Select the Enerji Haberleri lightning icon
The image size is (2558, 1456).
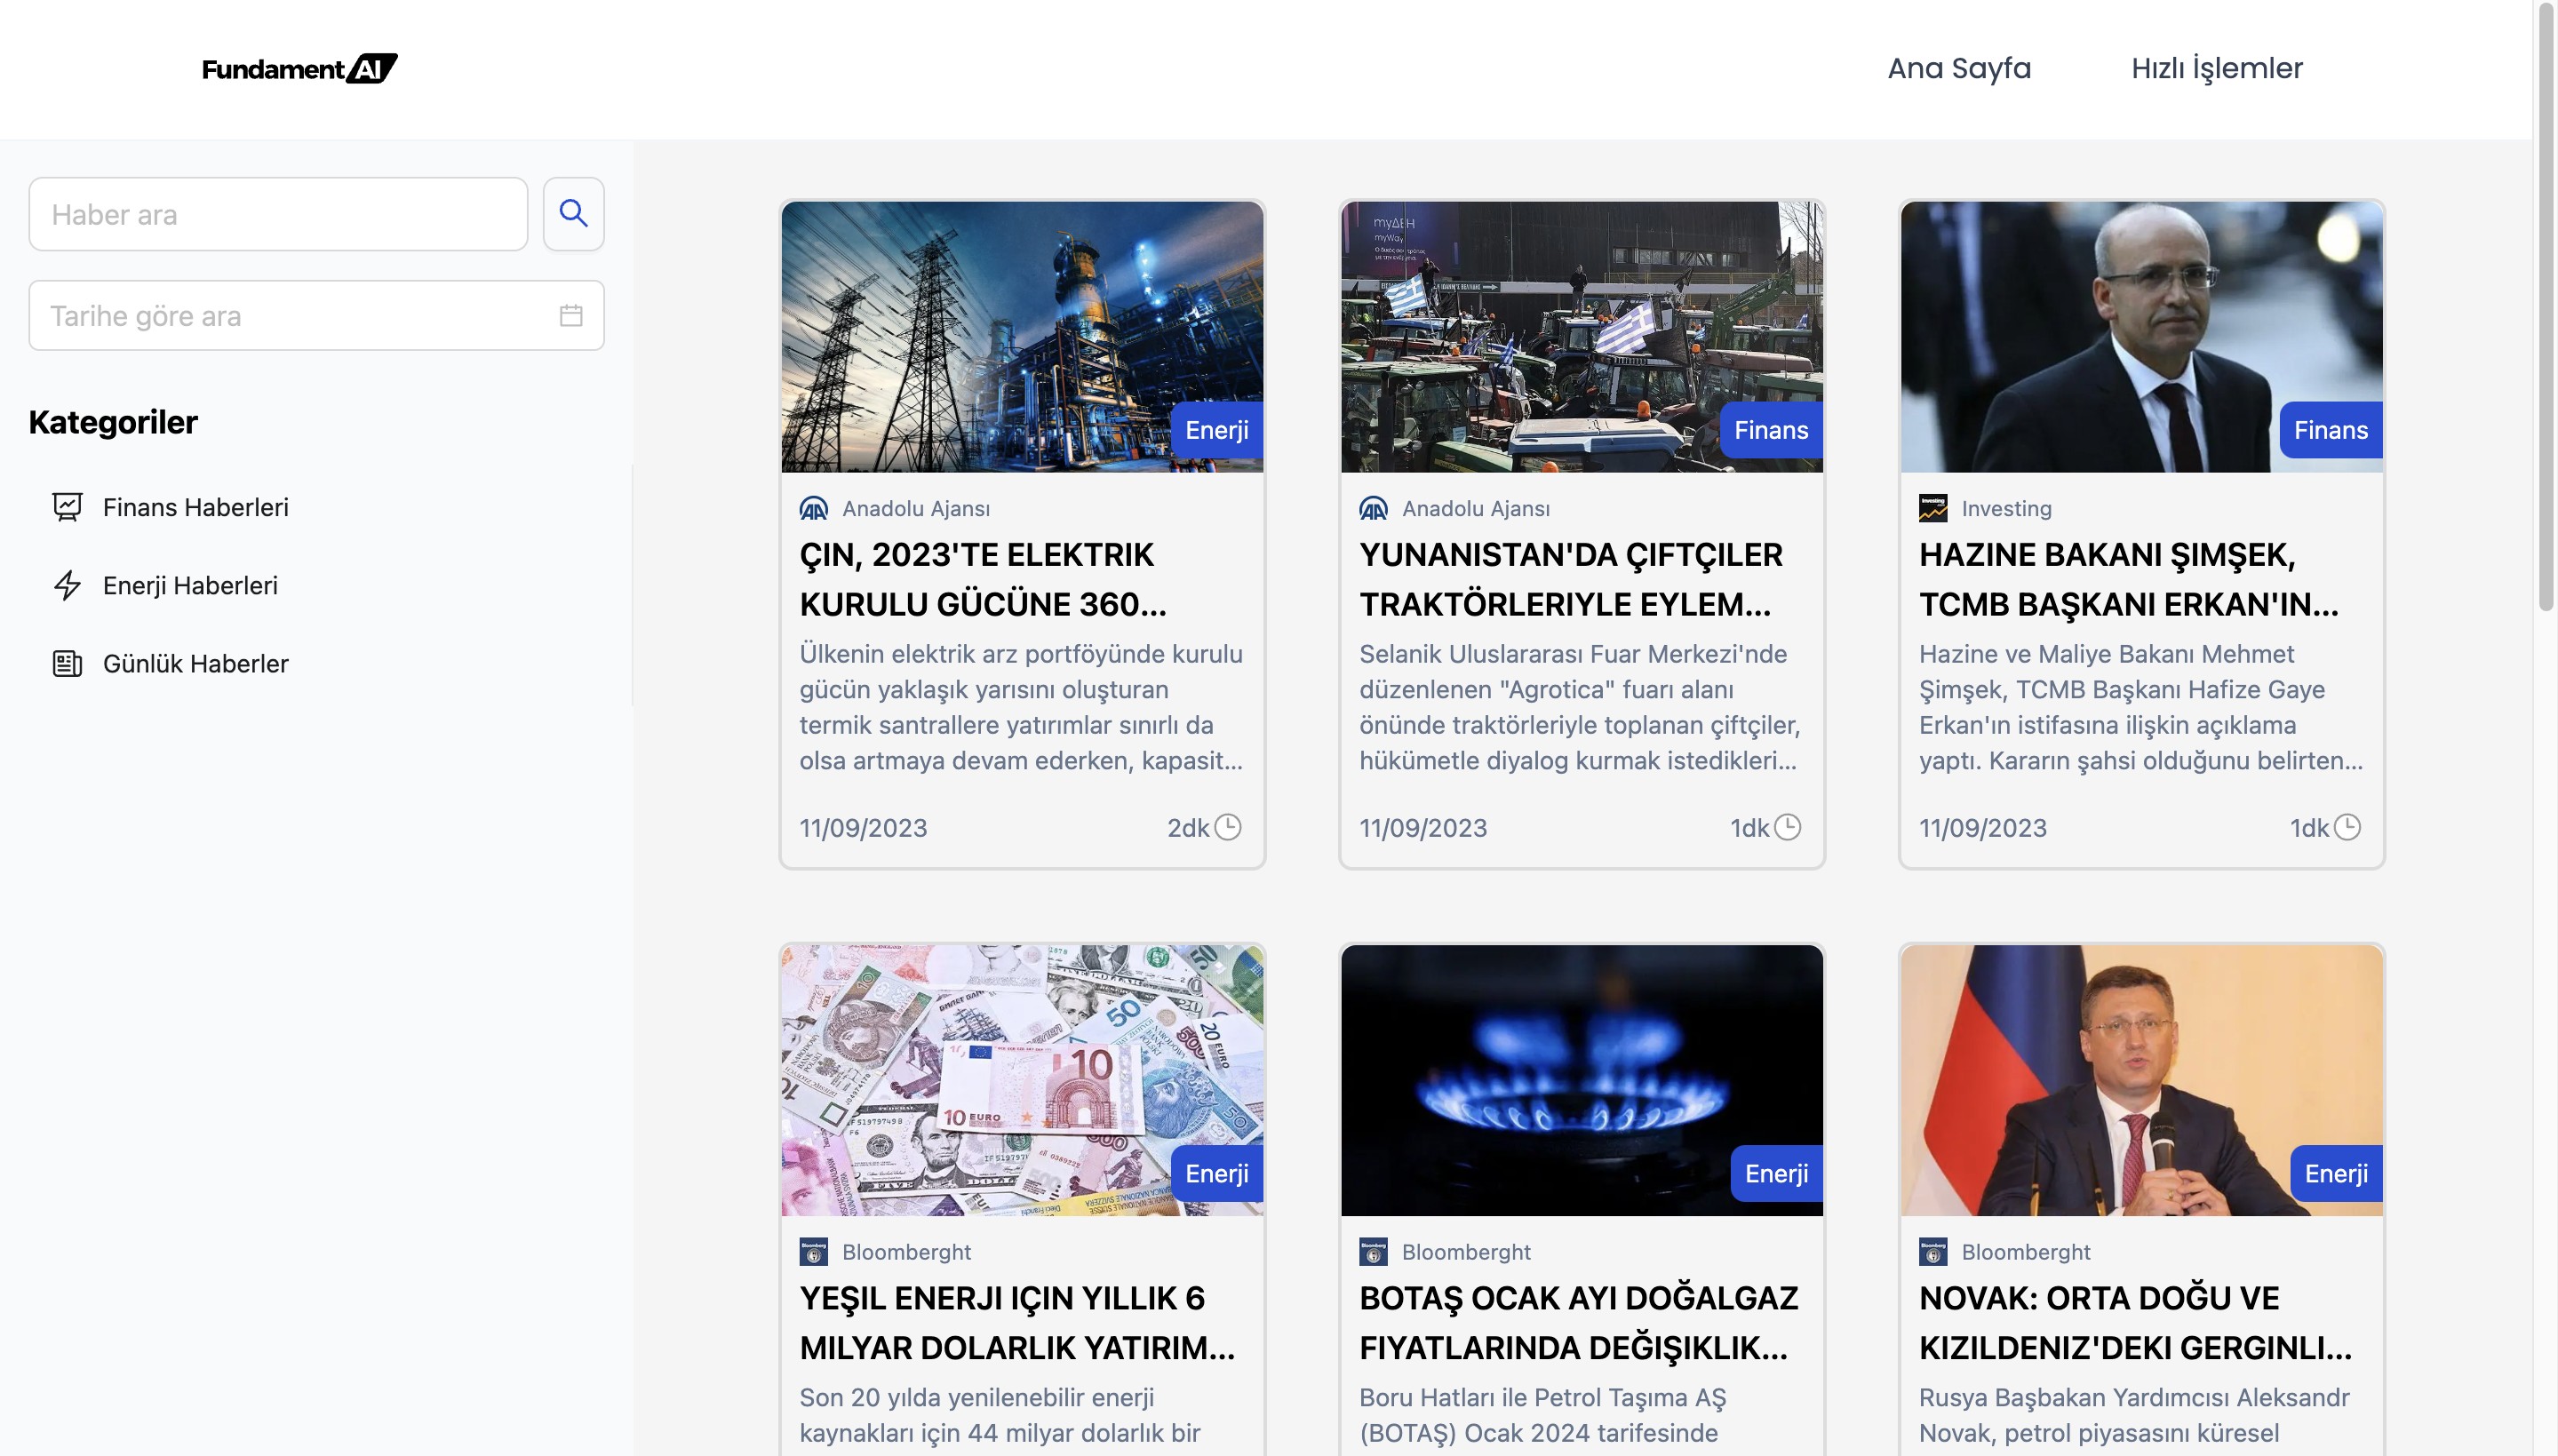(66, 586)
